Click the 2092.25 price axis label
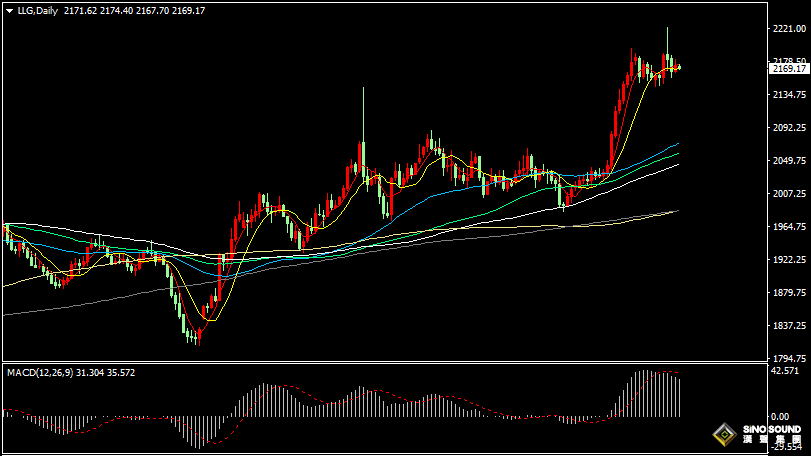This screenshot has height=456, width=811. [x=789, y=128]
